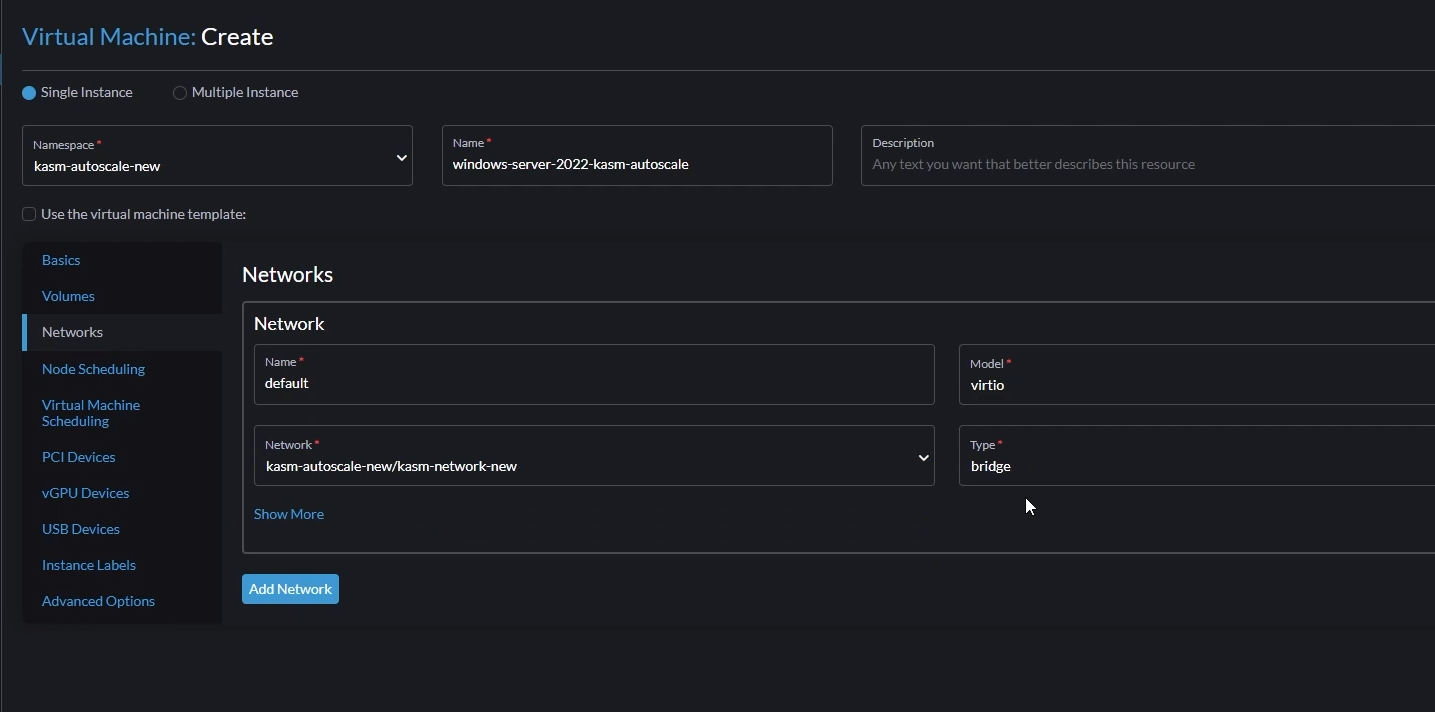This screenshot has height=712, width=1435.
Task: Open the USB Devices panel
Action: click(80, 528)
